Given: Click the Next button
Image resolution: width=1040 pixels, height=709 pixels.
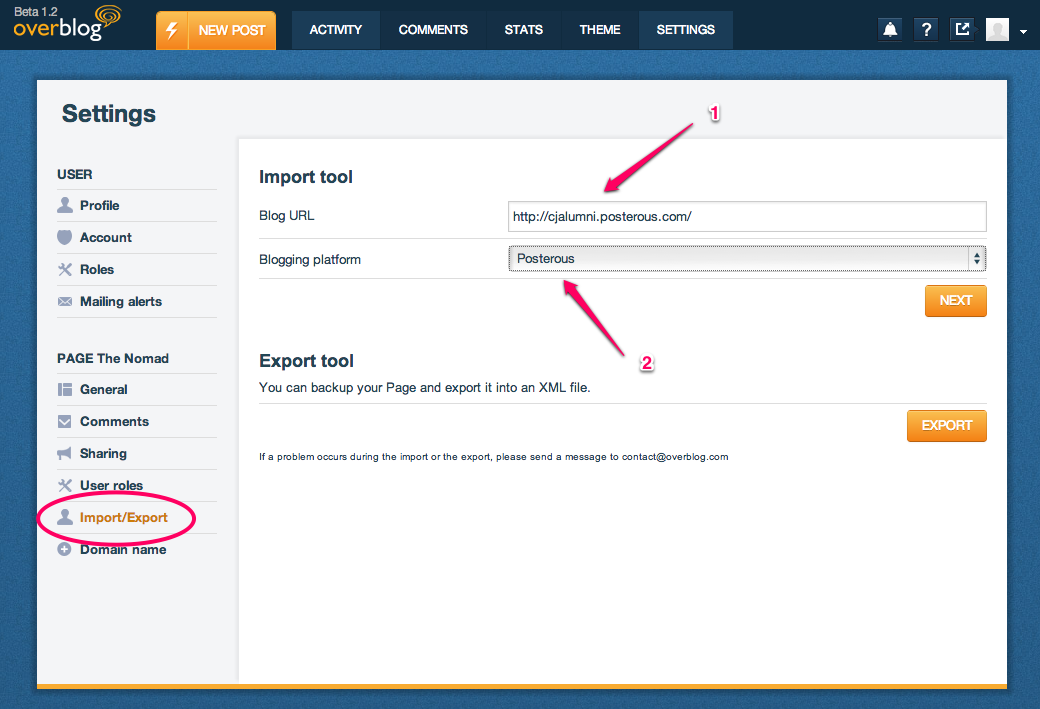Looking at the screenshot, I should [x=955, y=300].
